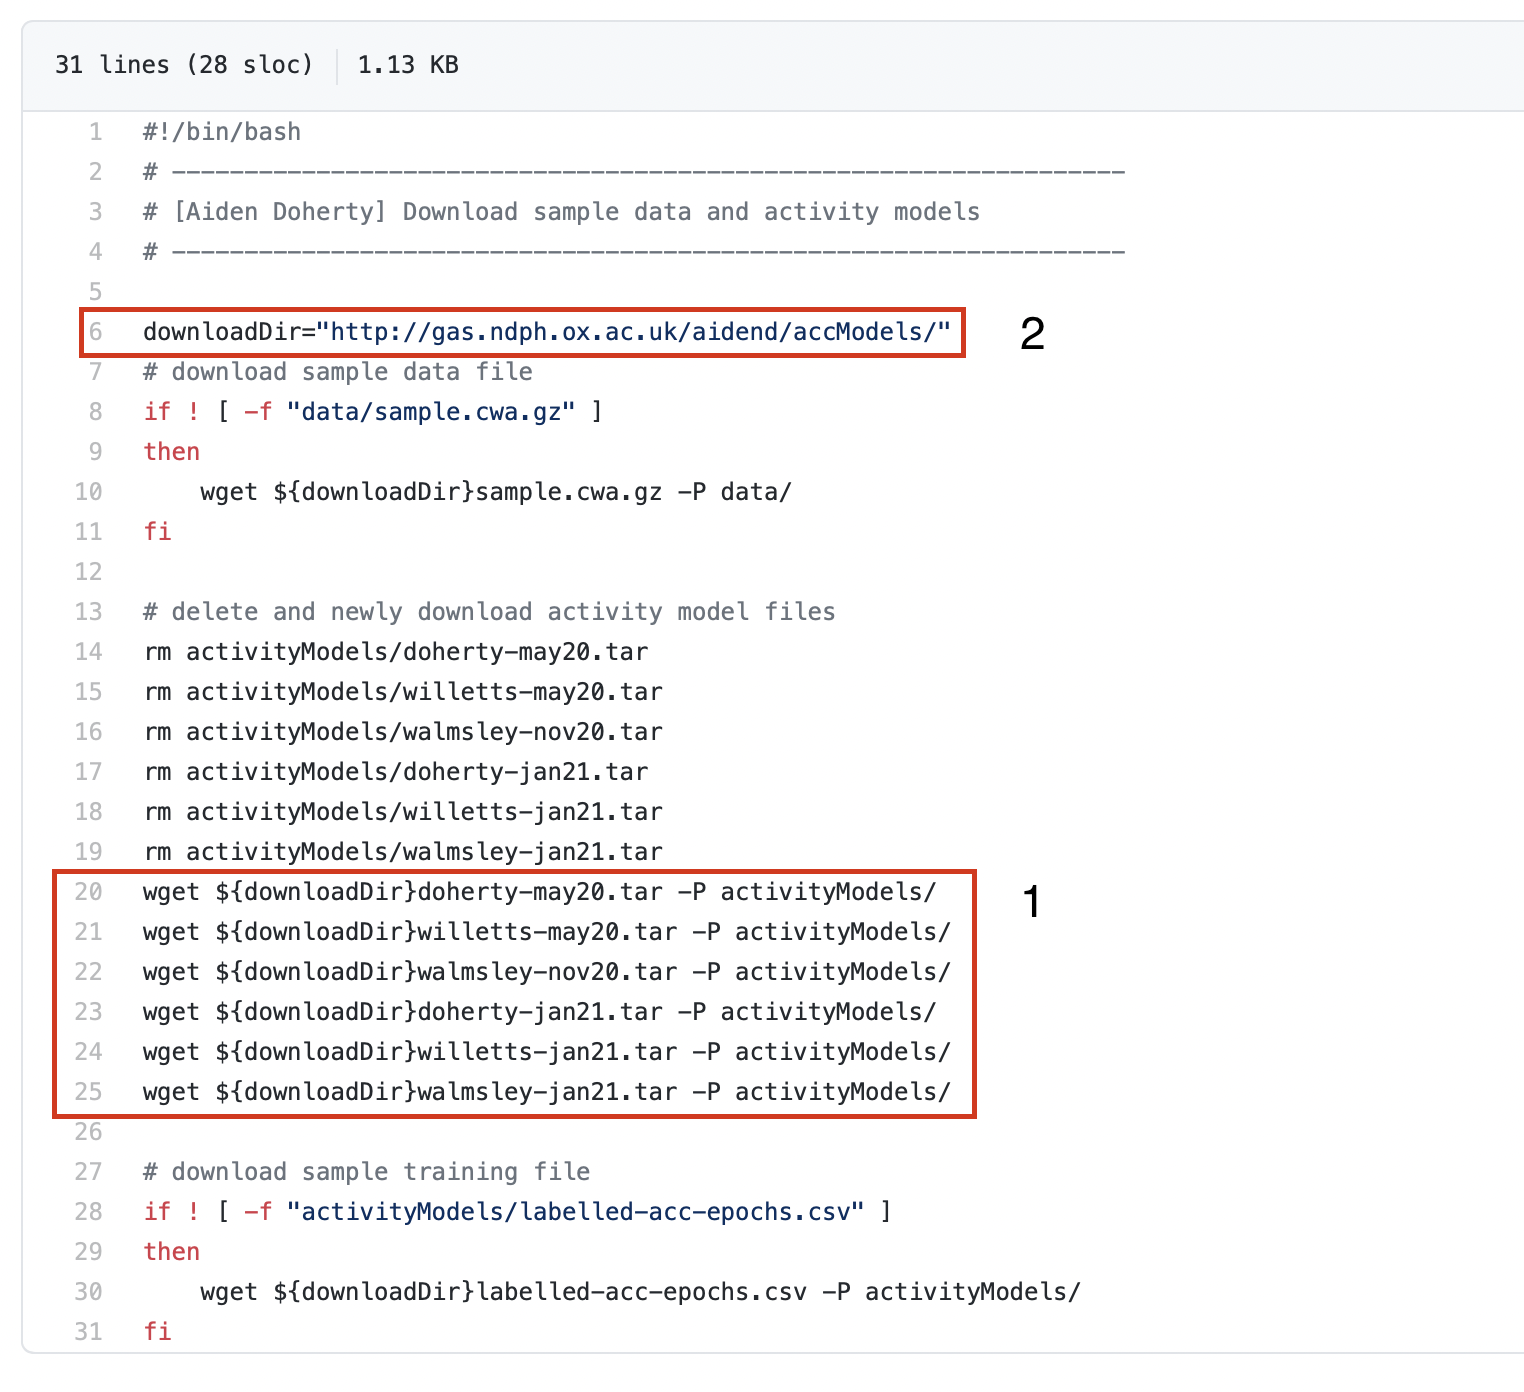Click the 'fi' keyword on line 31

coord(158,1332)
